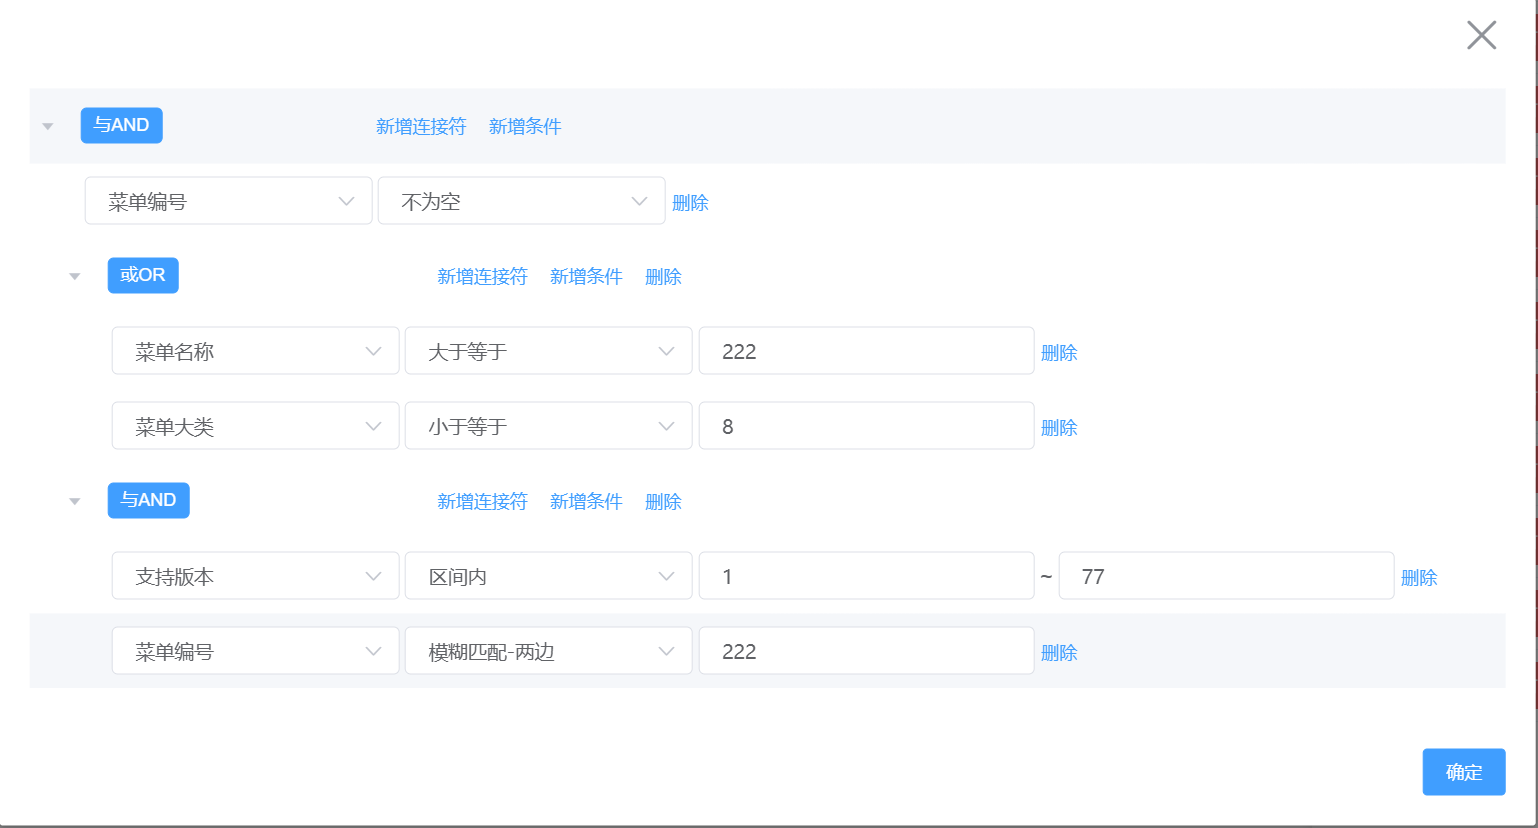Image resolution: width=1538 pixels, height=828 pixels.
Task: Open the 支持版本 field dropdown
Action: point(255,576)
